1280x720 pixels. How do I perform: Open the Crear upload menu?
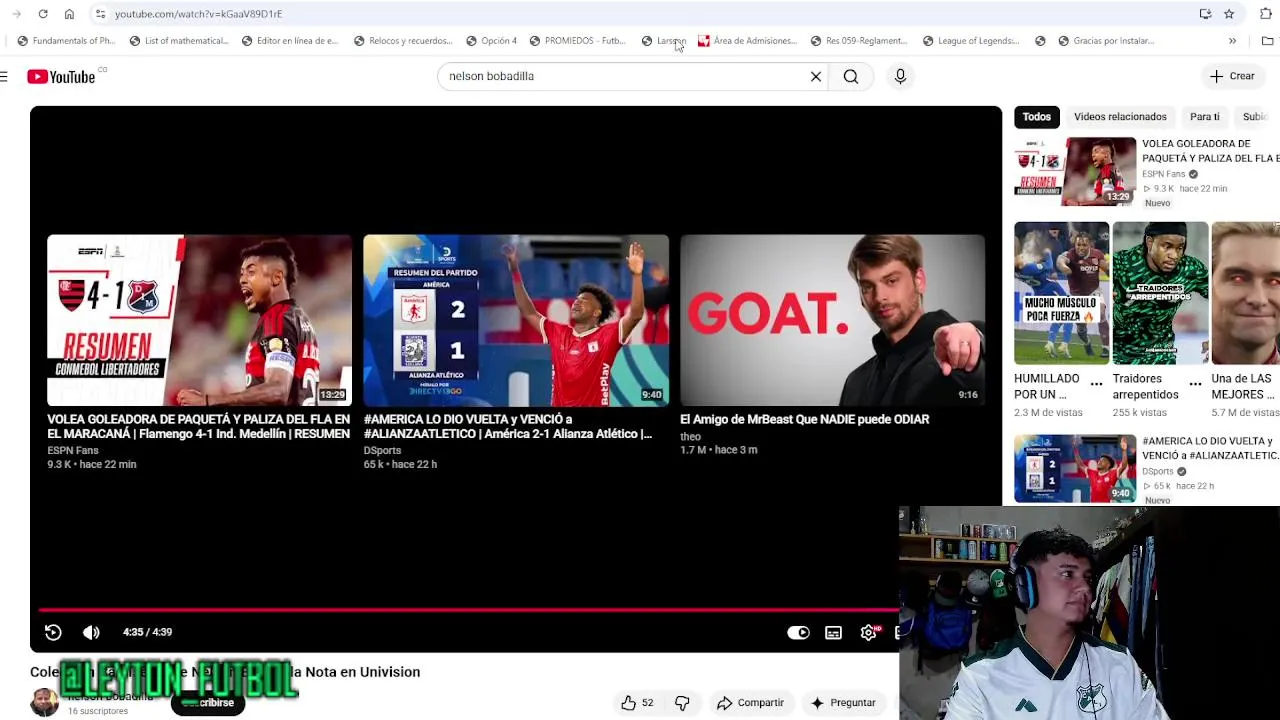tap(1232, 76)
